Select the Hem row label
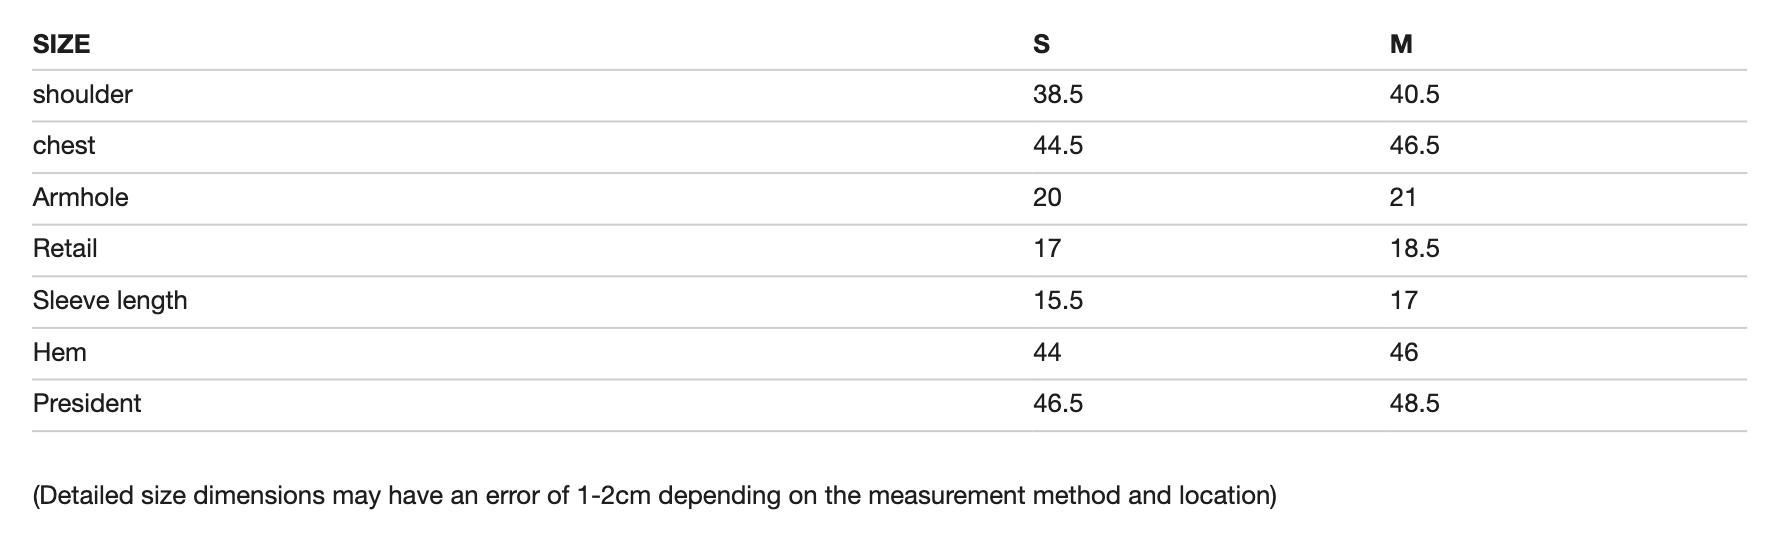 point(60,352)
